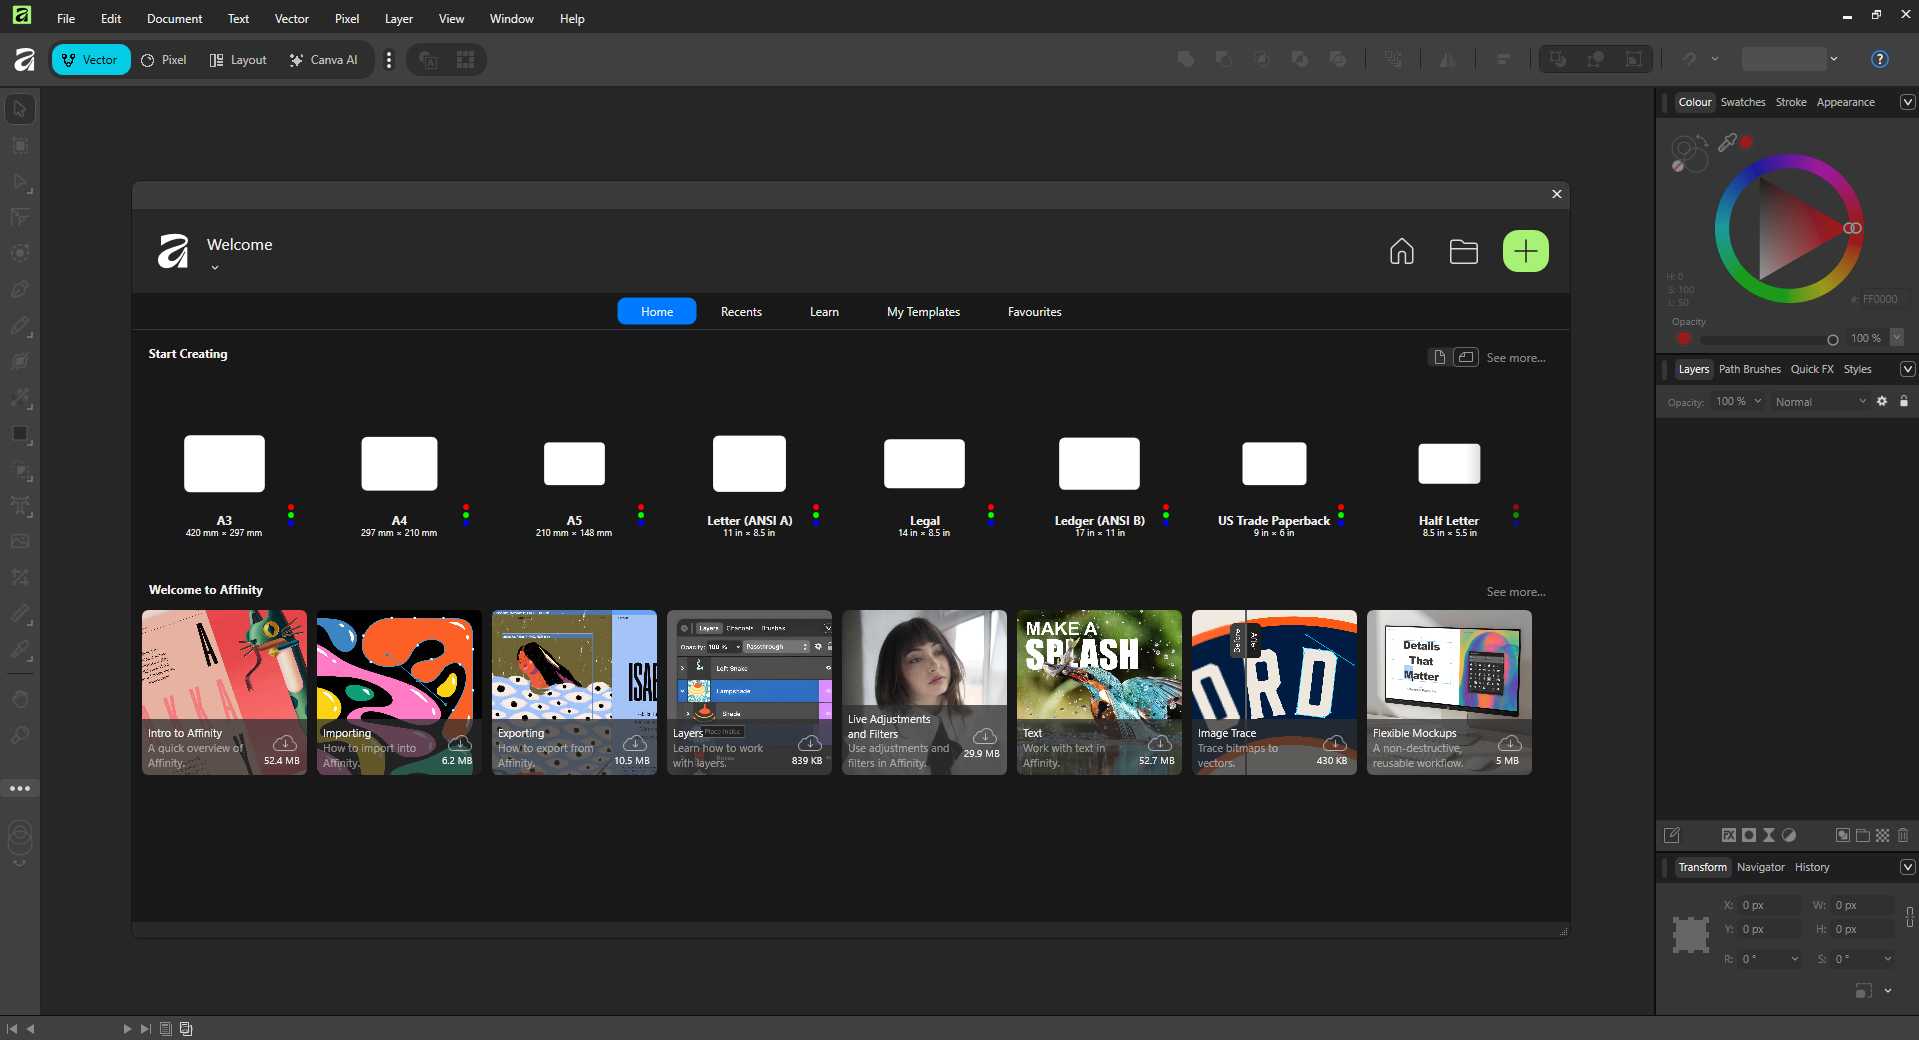
Task: Switch to the My Templates tab
Action: click(x=923, y=312)
